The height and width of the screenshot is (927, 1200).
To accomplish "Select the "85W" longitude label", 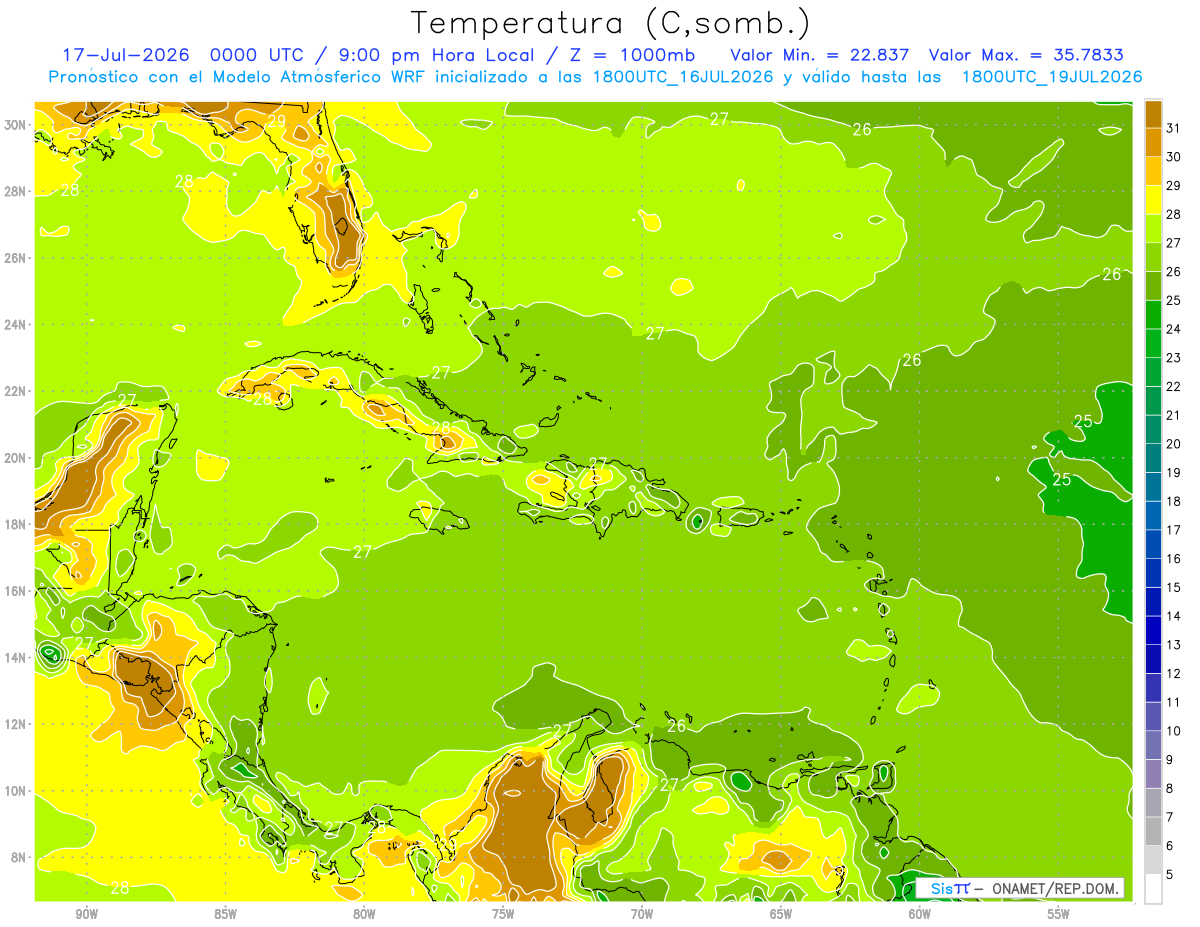I will coord(225,914).
